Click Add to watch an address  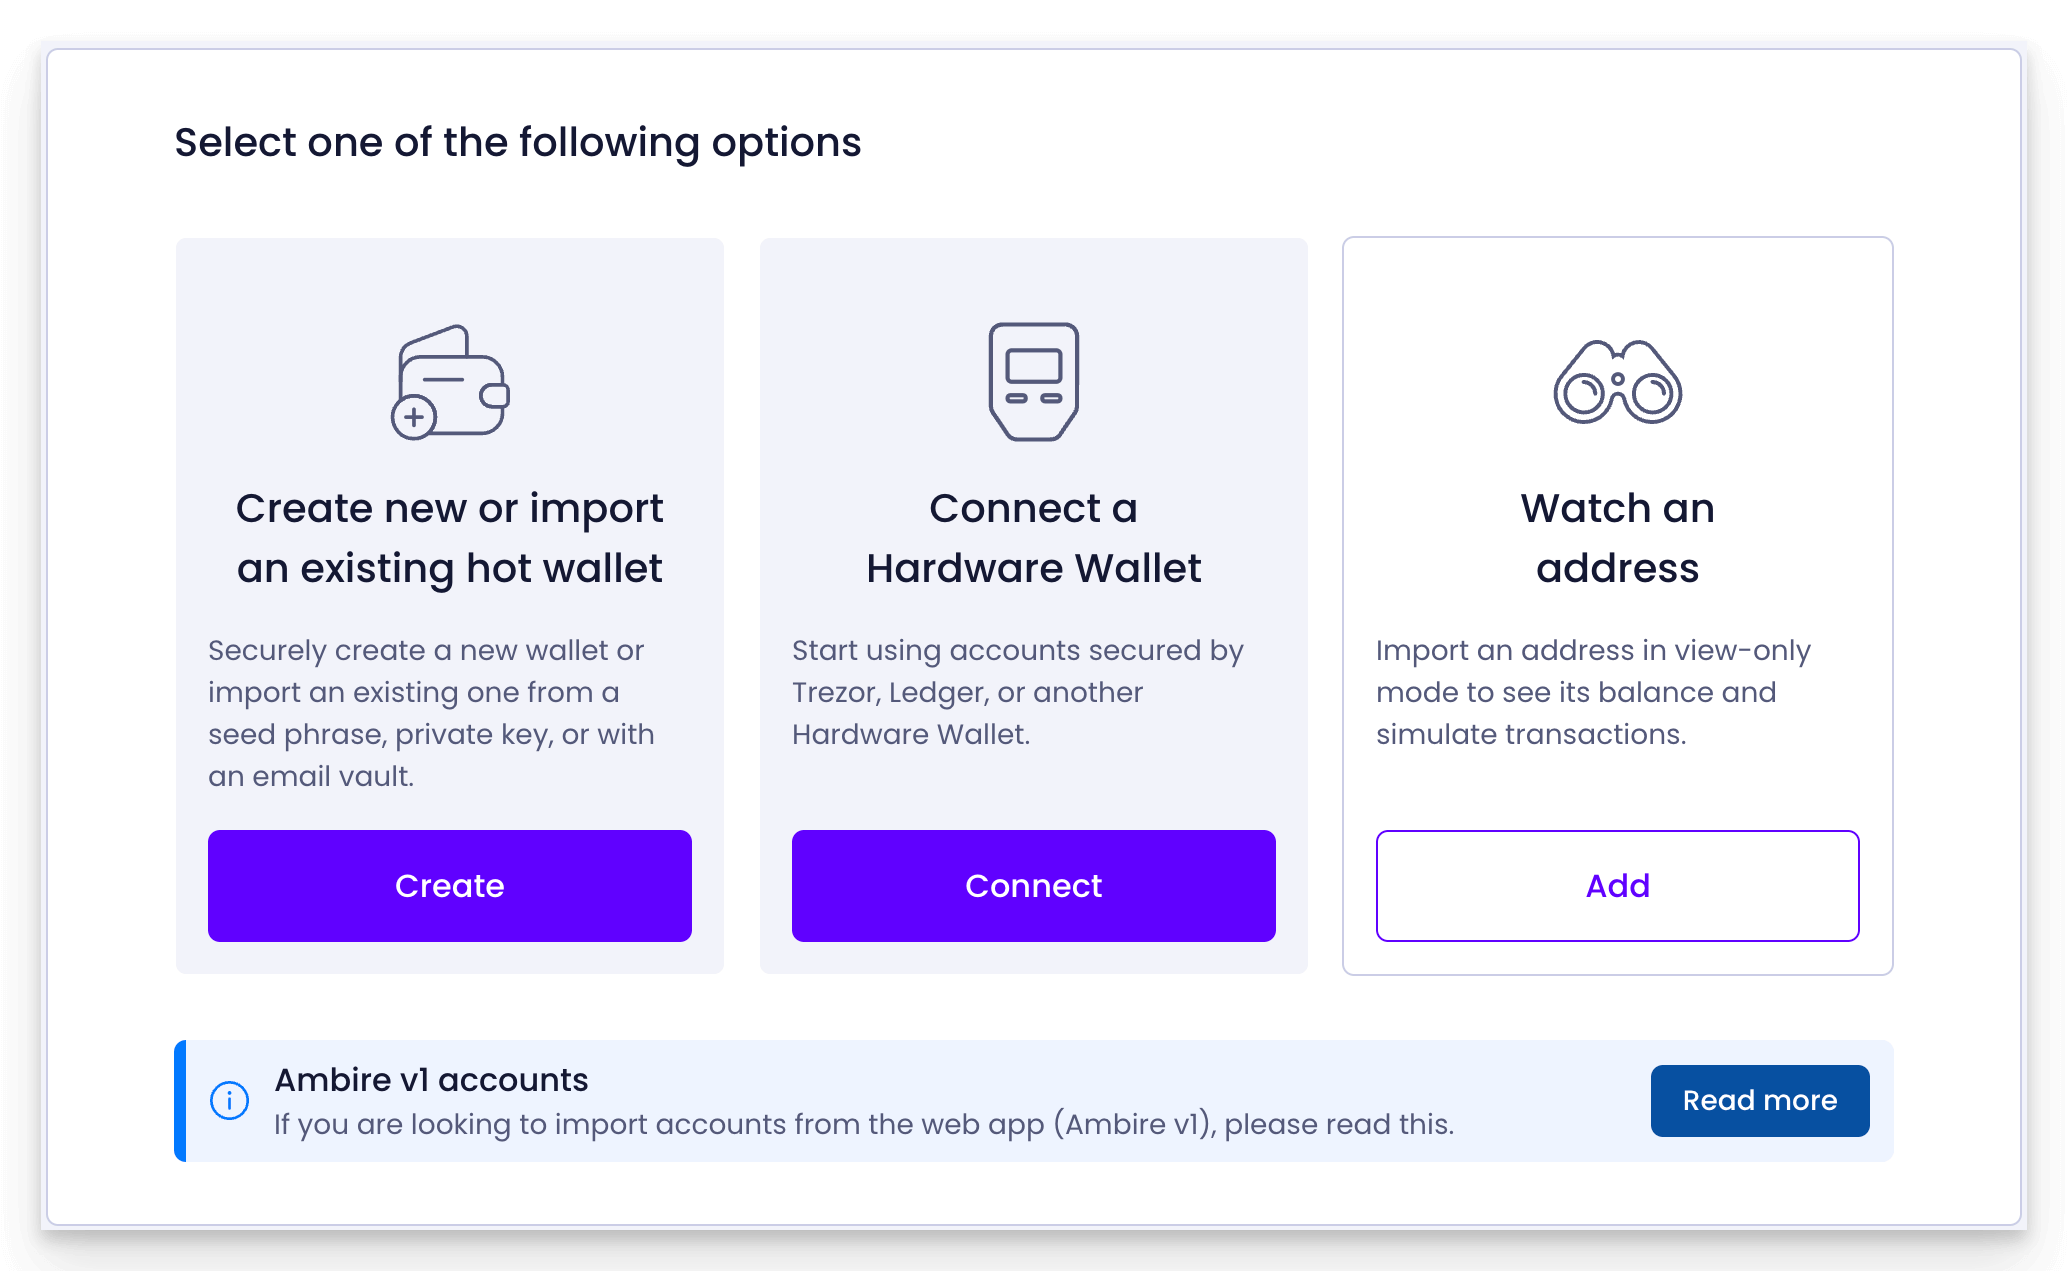(1617, 887)
